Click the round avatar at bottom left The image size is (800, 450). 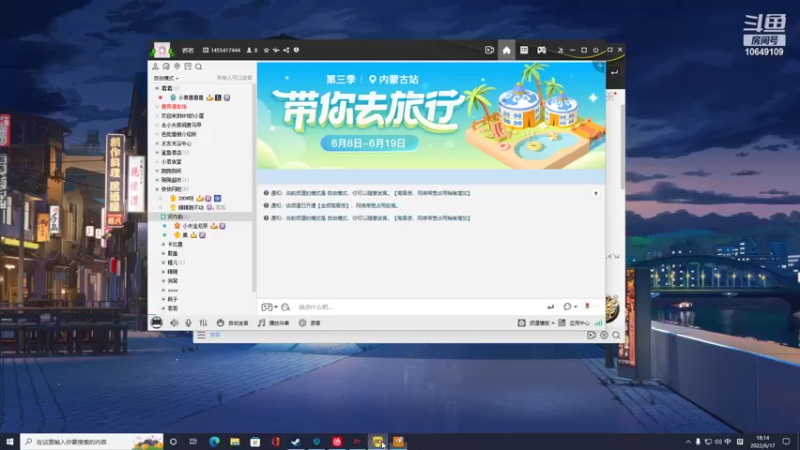[x=157, y=322]
